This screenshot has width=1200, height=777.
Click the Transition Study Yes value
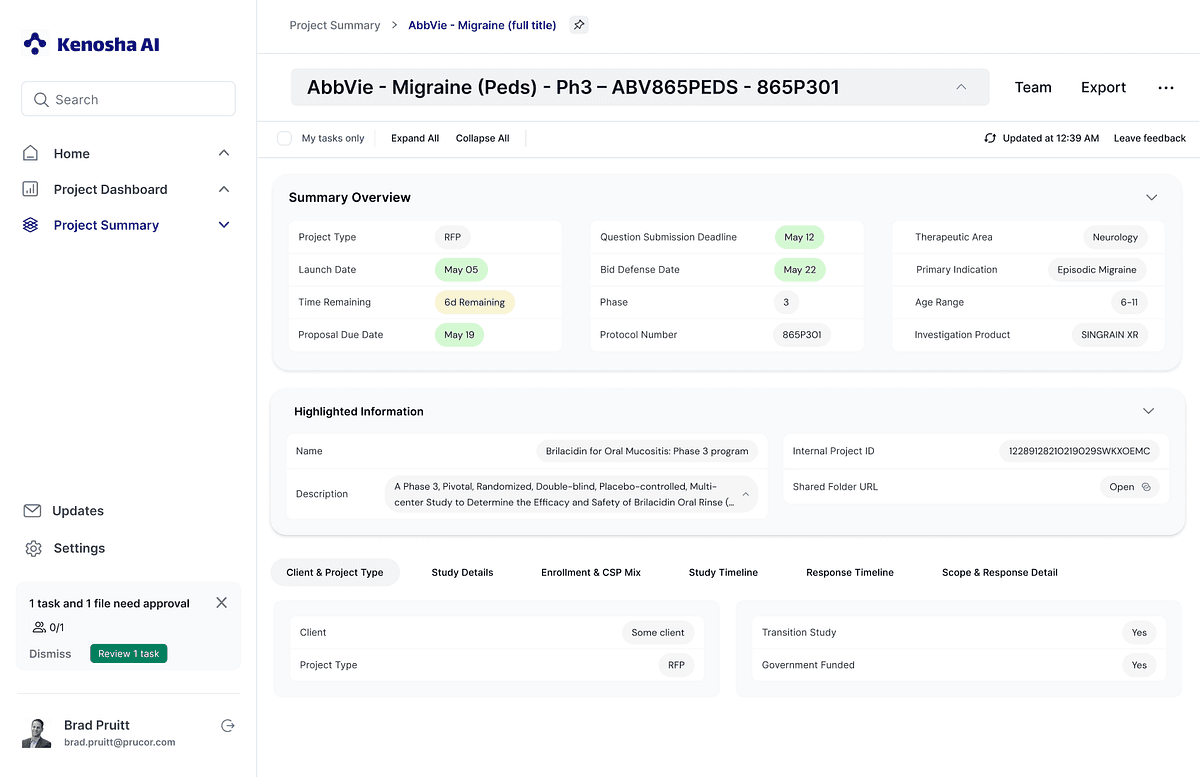point(1139,632)
